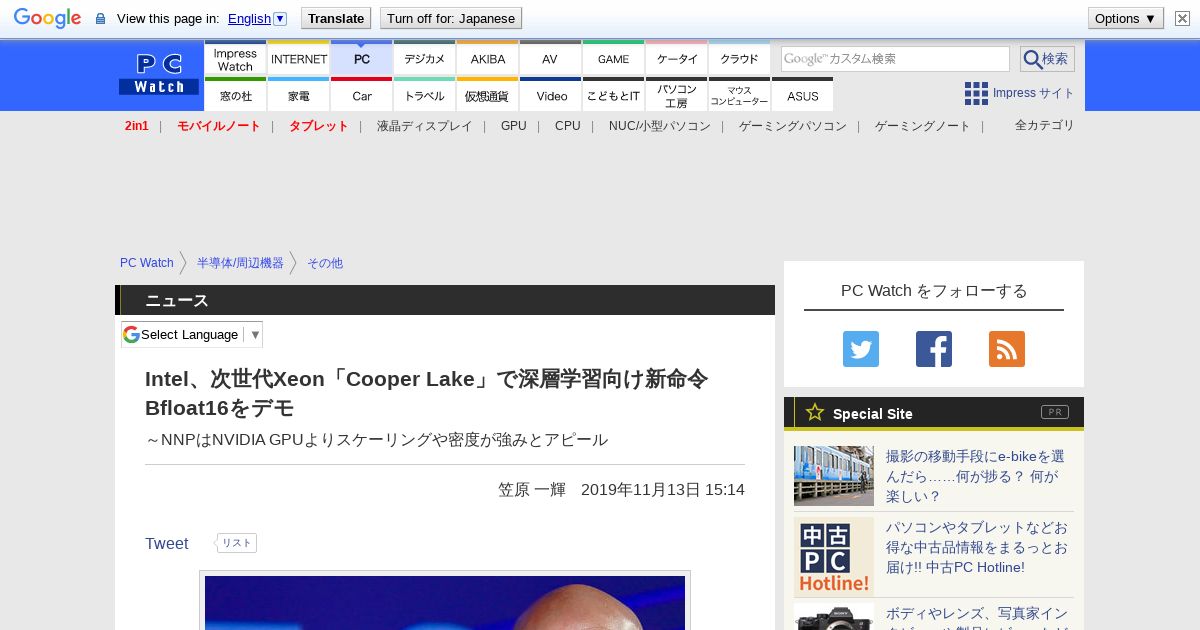
Task: Open the ボディやレンズ camera article link
Action: tap(976, 617)
